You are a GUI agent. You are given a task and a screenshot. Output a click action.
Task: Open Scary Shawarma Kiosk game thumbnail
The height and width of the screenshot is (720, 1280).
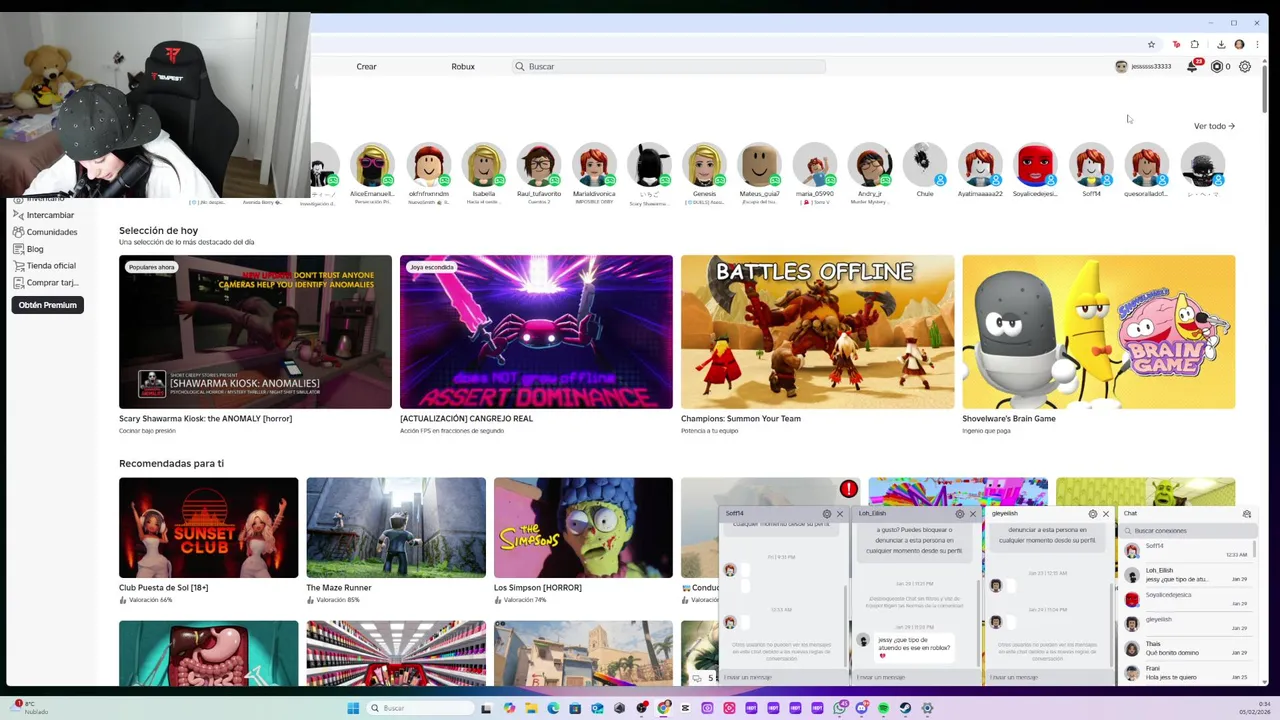tap(255, 332)
